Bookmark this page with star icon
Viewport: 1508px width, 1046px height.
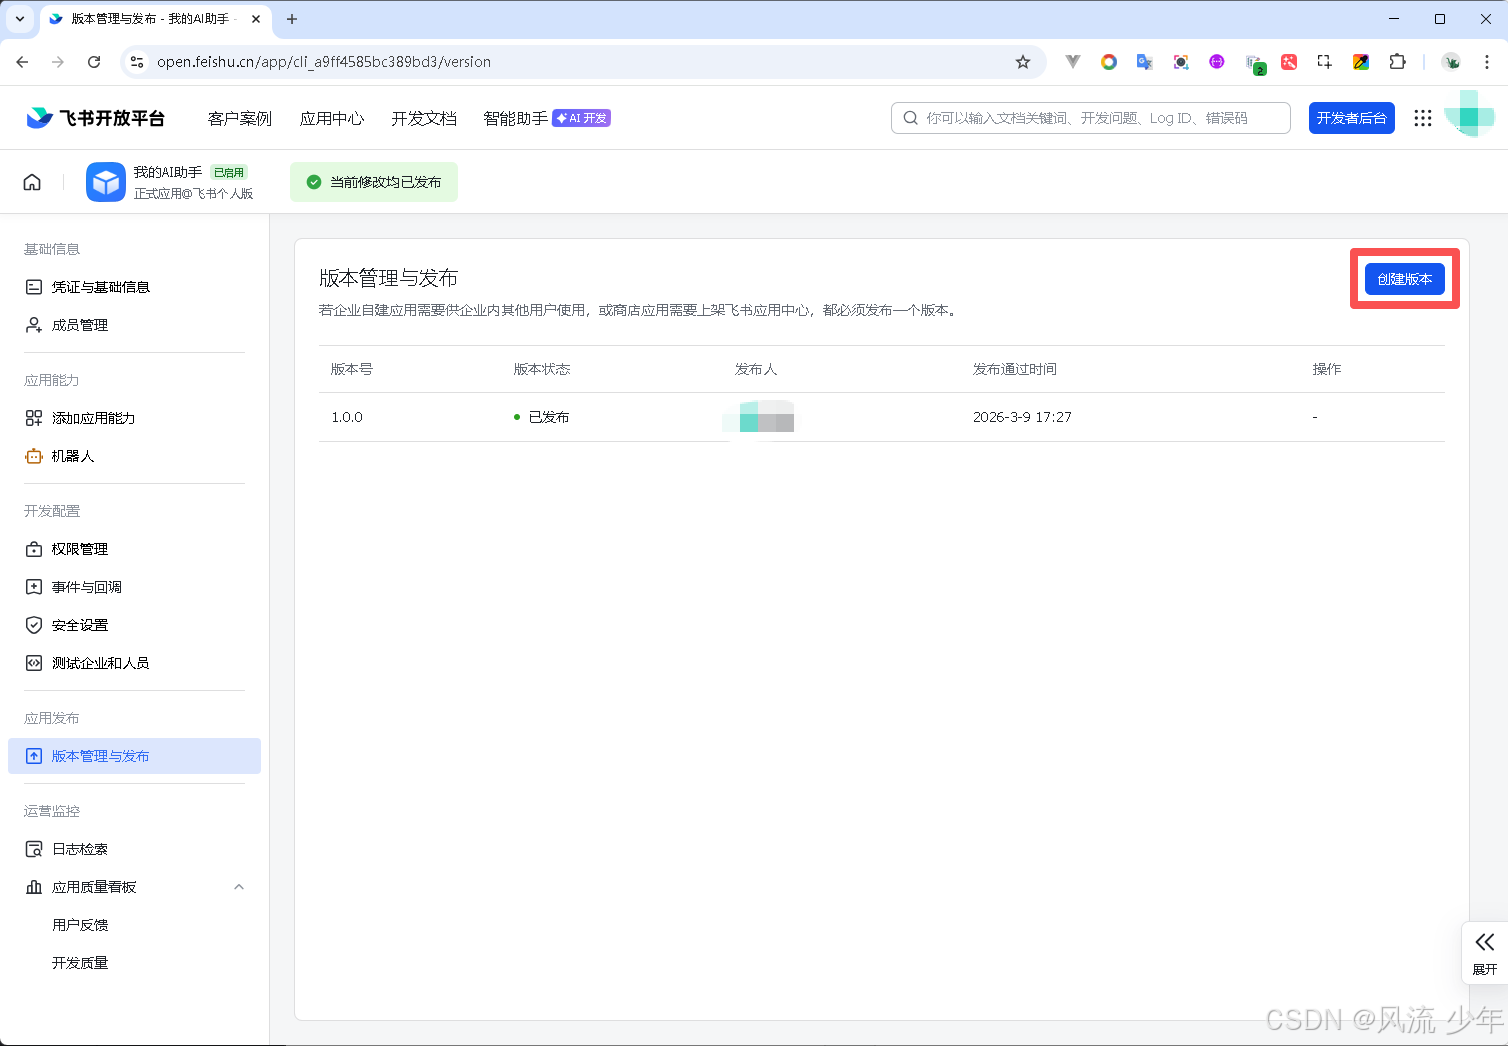[x=1022, y=62]
